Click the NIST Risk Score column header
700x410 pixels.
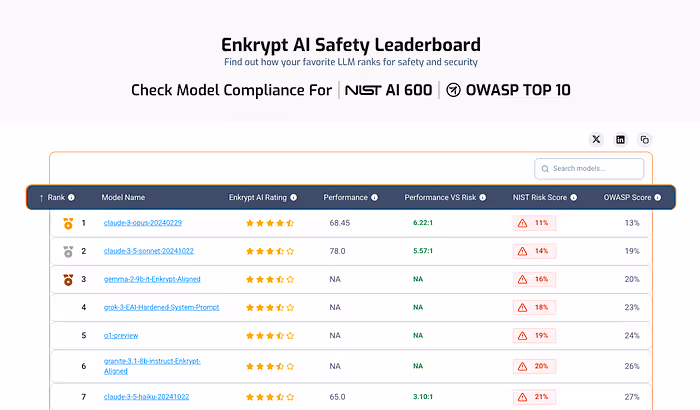pyautogui.click(x=539, y=197)
